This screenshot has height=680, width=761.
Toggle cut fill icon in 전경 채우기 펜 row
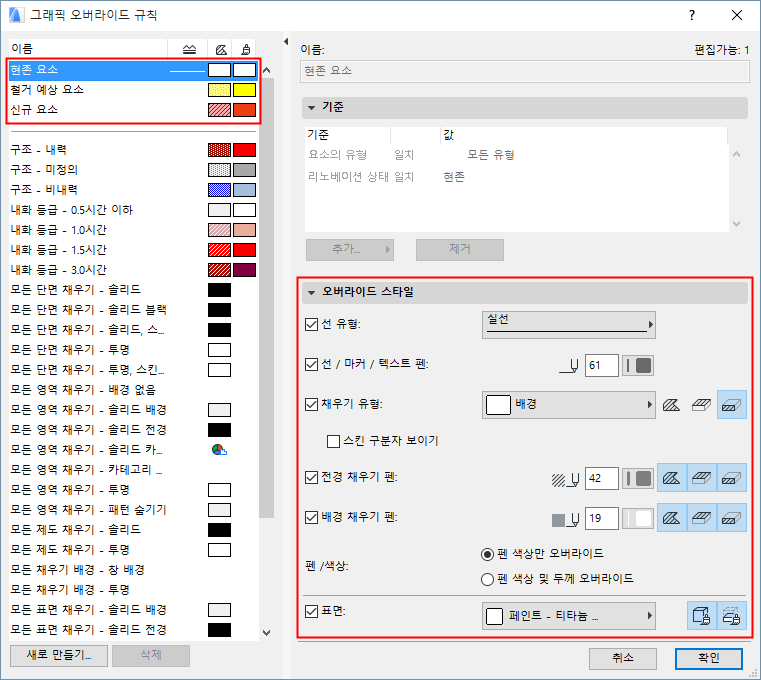point(731,478)
